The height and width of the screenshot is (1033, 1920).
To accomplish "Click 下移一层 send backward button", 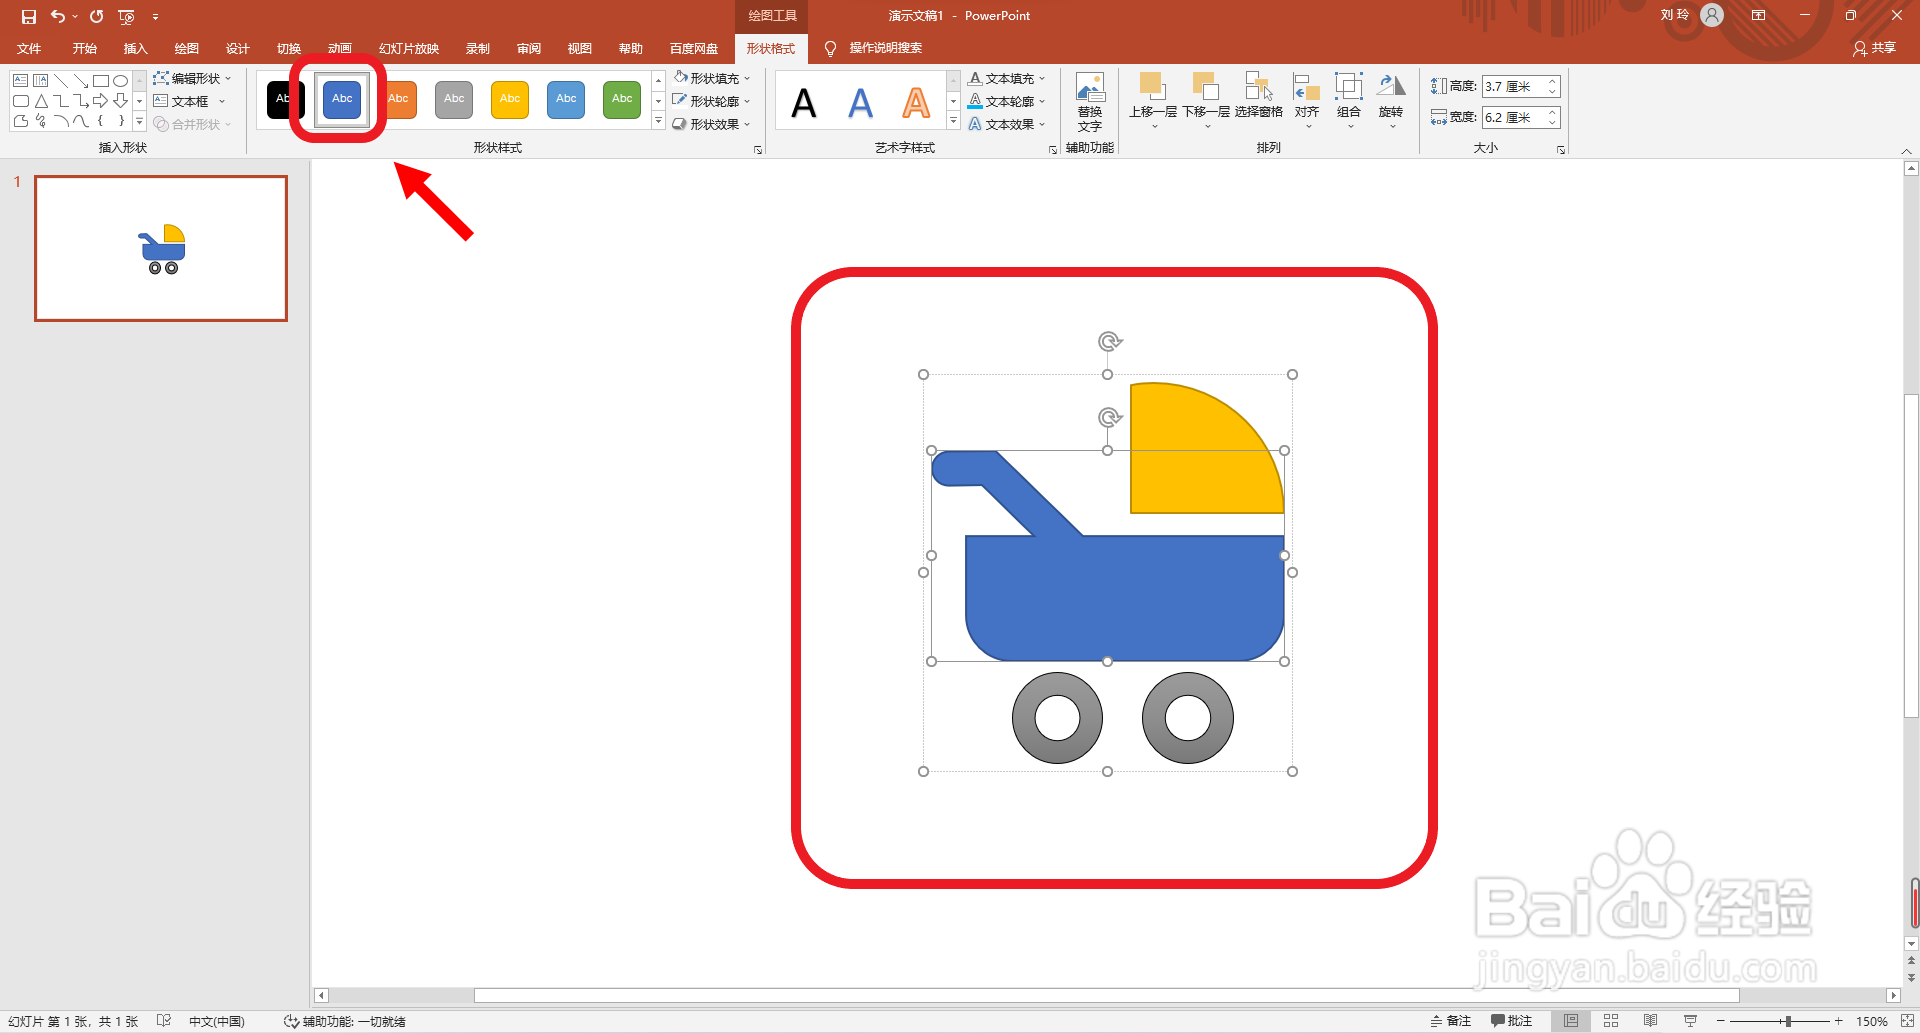I will tap(1206, 102).
